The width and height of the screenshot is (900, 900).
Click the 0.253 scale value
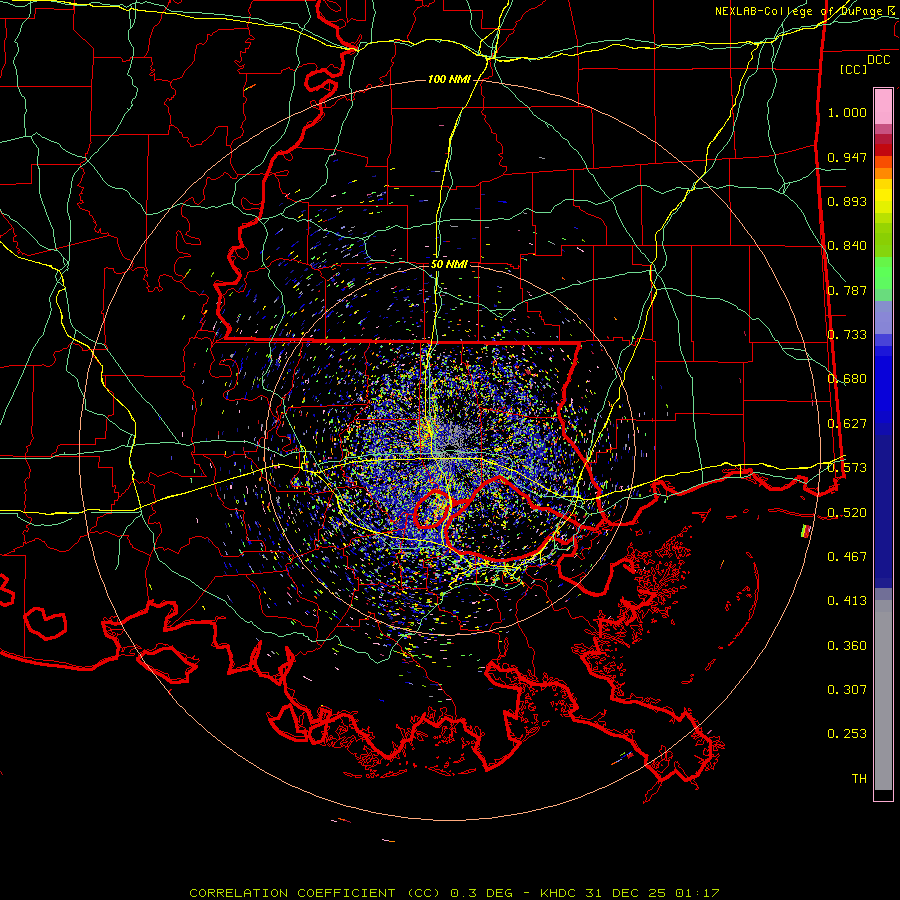point(847,734)
